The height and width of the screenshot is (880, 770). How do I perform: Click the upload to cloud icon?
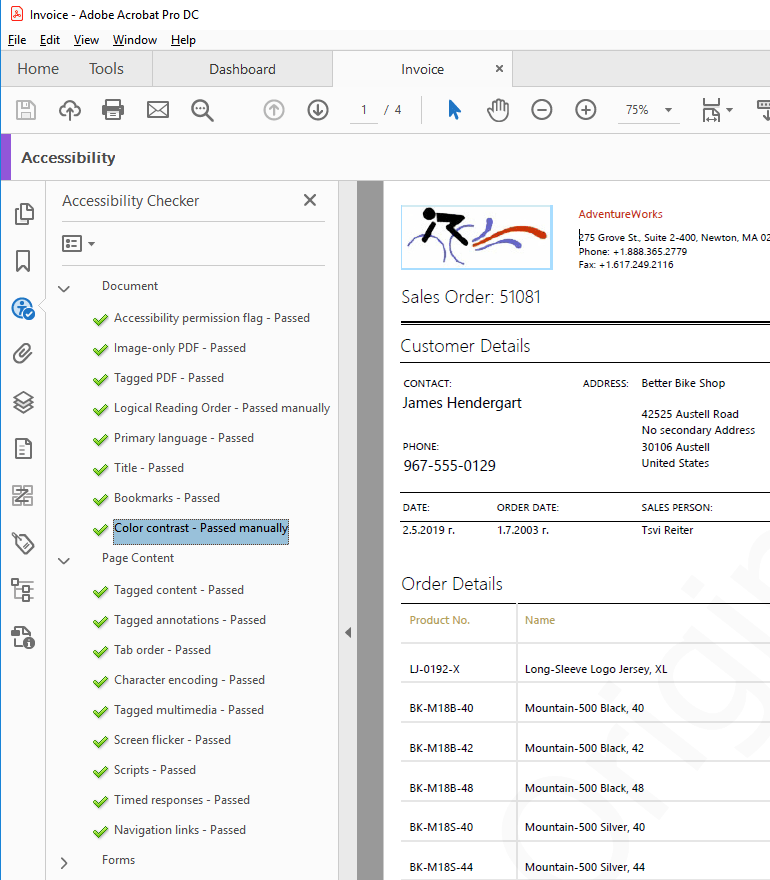[x=70, y=110]
